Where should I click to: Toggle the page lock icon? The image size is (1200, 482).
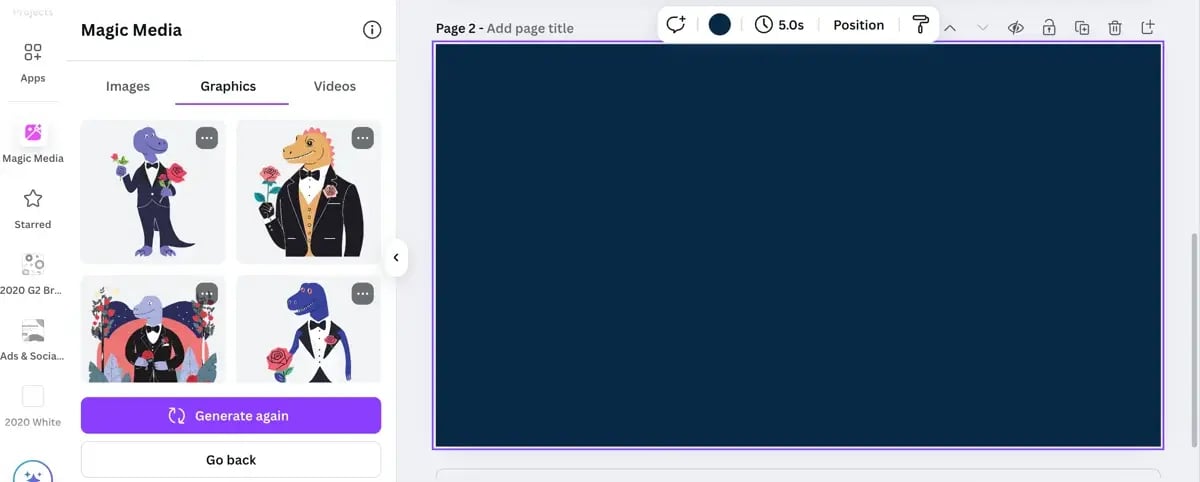pyautogui.click(x=1049, y=28)
